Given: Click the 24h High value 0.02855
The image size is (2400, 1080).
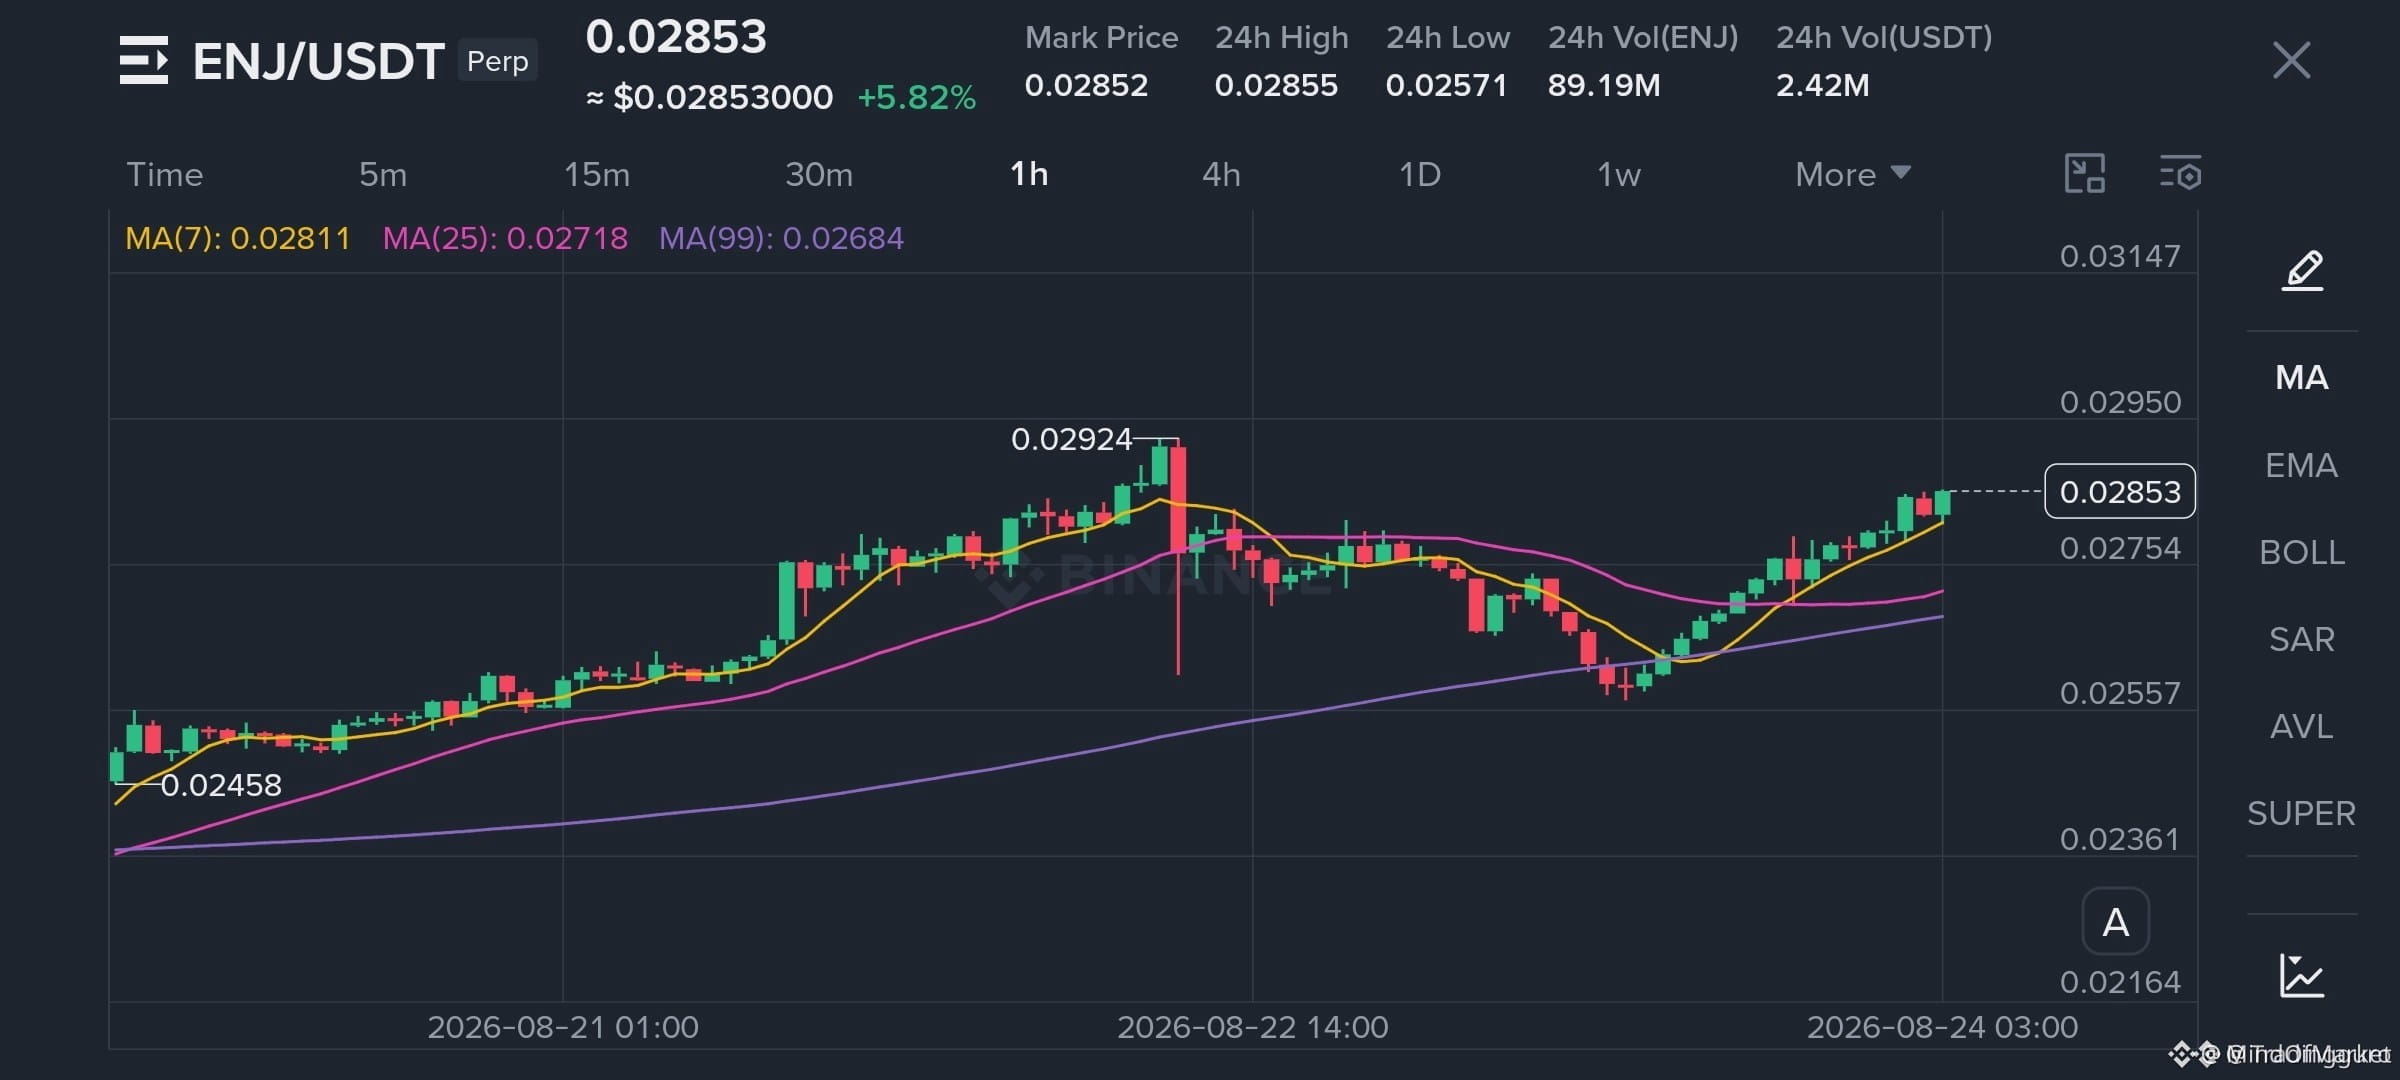Looking at the screenshot, I should tap(1276, 85).
